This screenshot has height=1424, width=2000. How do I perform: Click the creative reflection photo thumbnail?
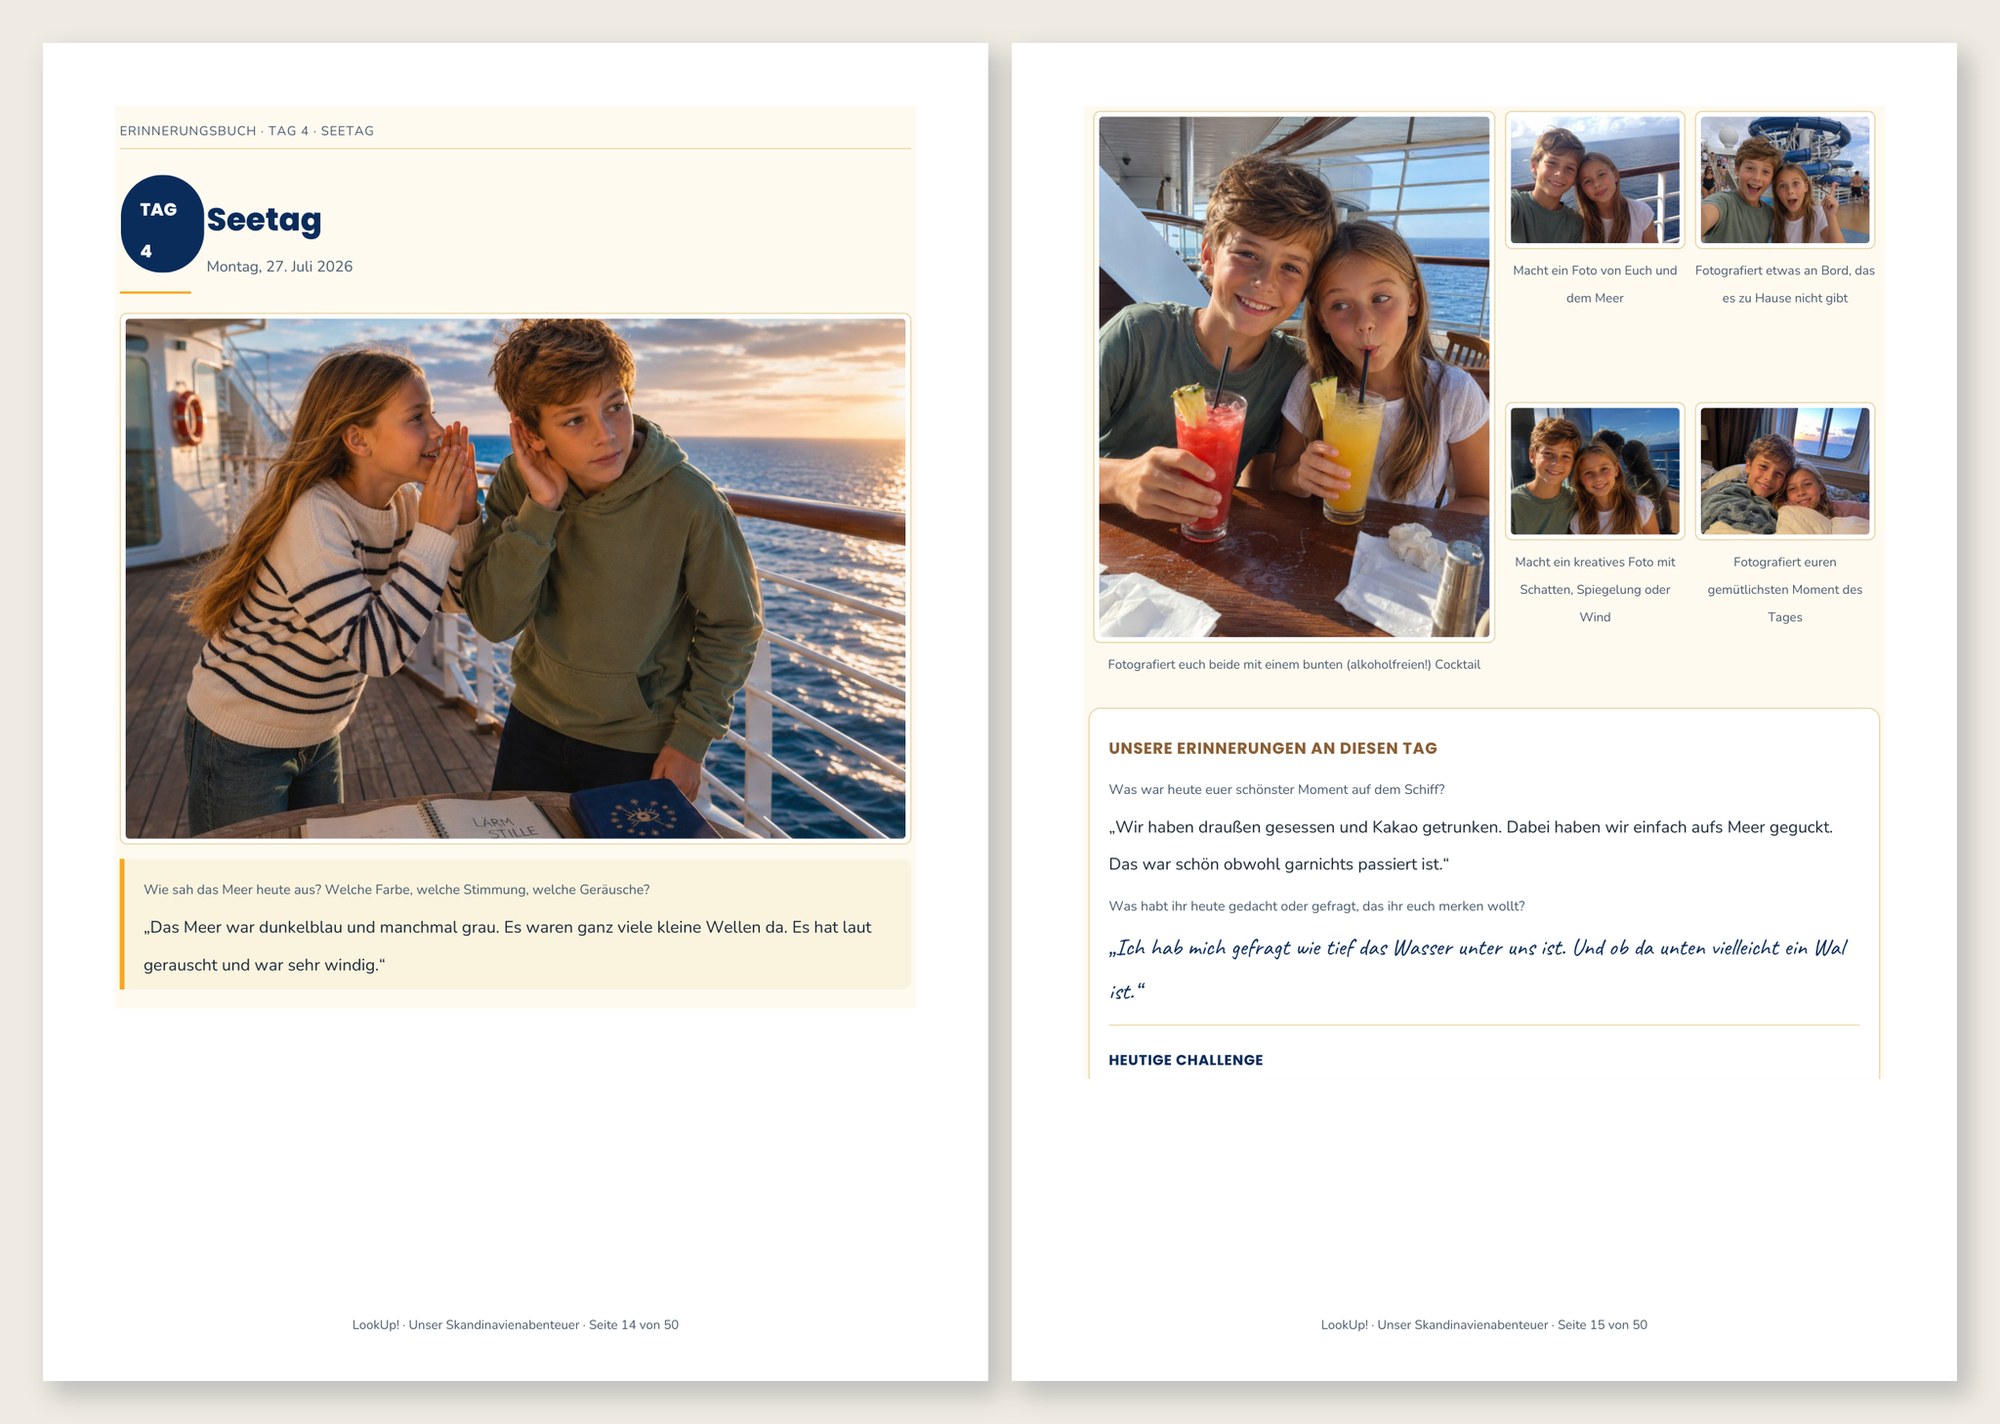(x=1595, y=471)
